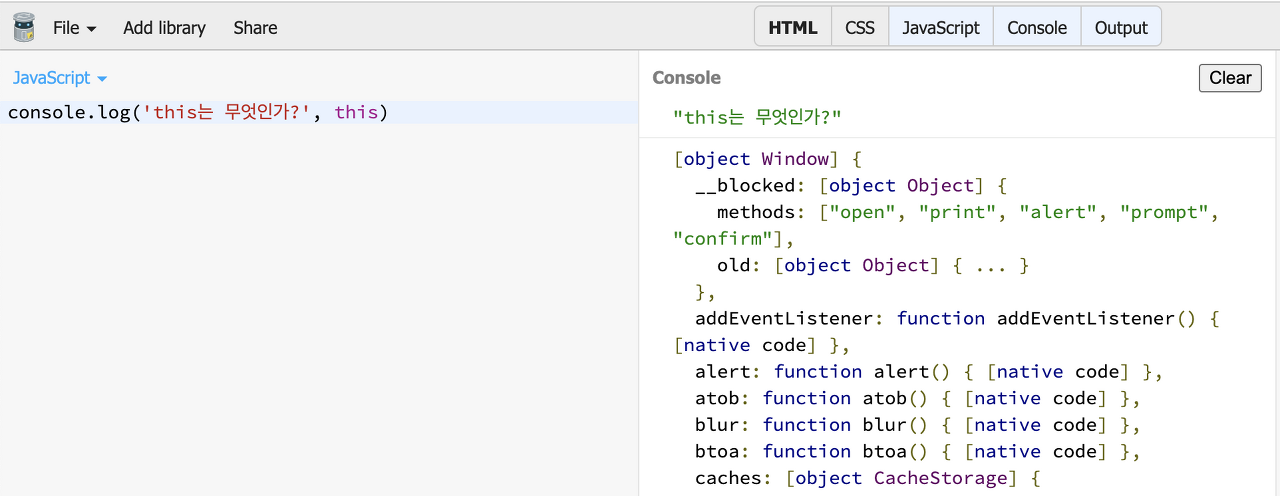The height and width of the screenshot is (496, 1280).
Task: Expand the old: [object Object] { ... } entry
Action: [x=873, y=265]
